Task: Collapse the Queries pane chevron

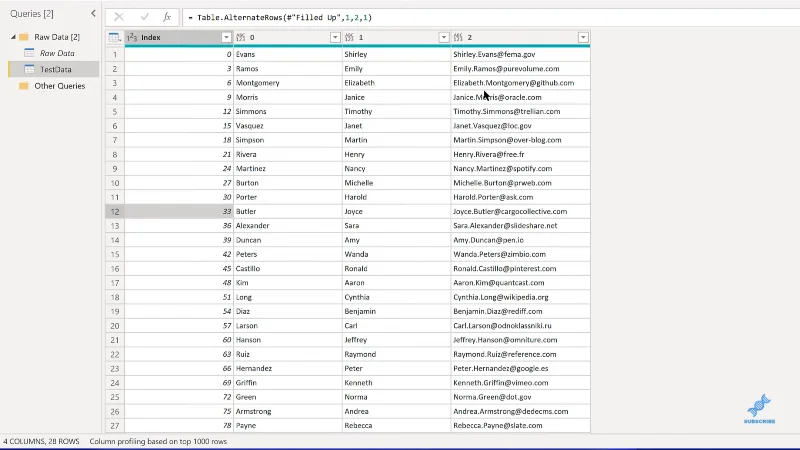Action: point(93,14)
